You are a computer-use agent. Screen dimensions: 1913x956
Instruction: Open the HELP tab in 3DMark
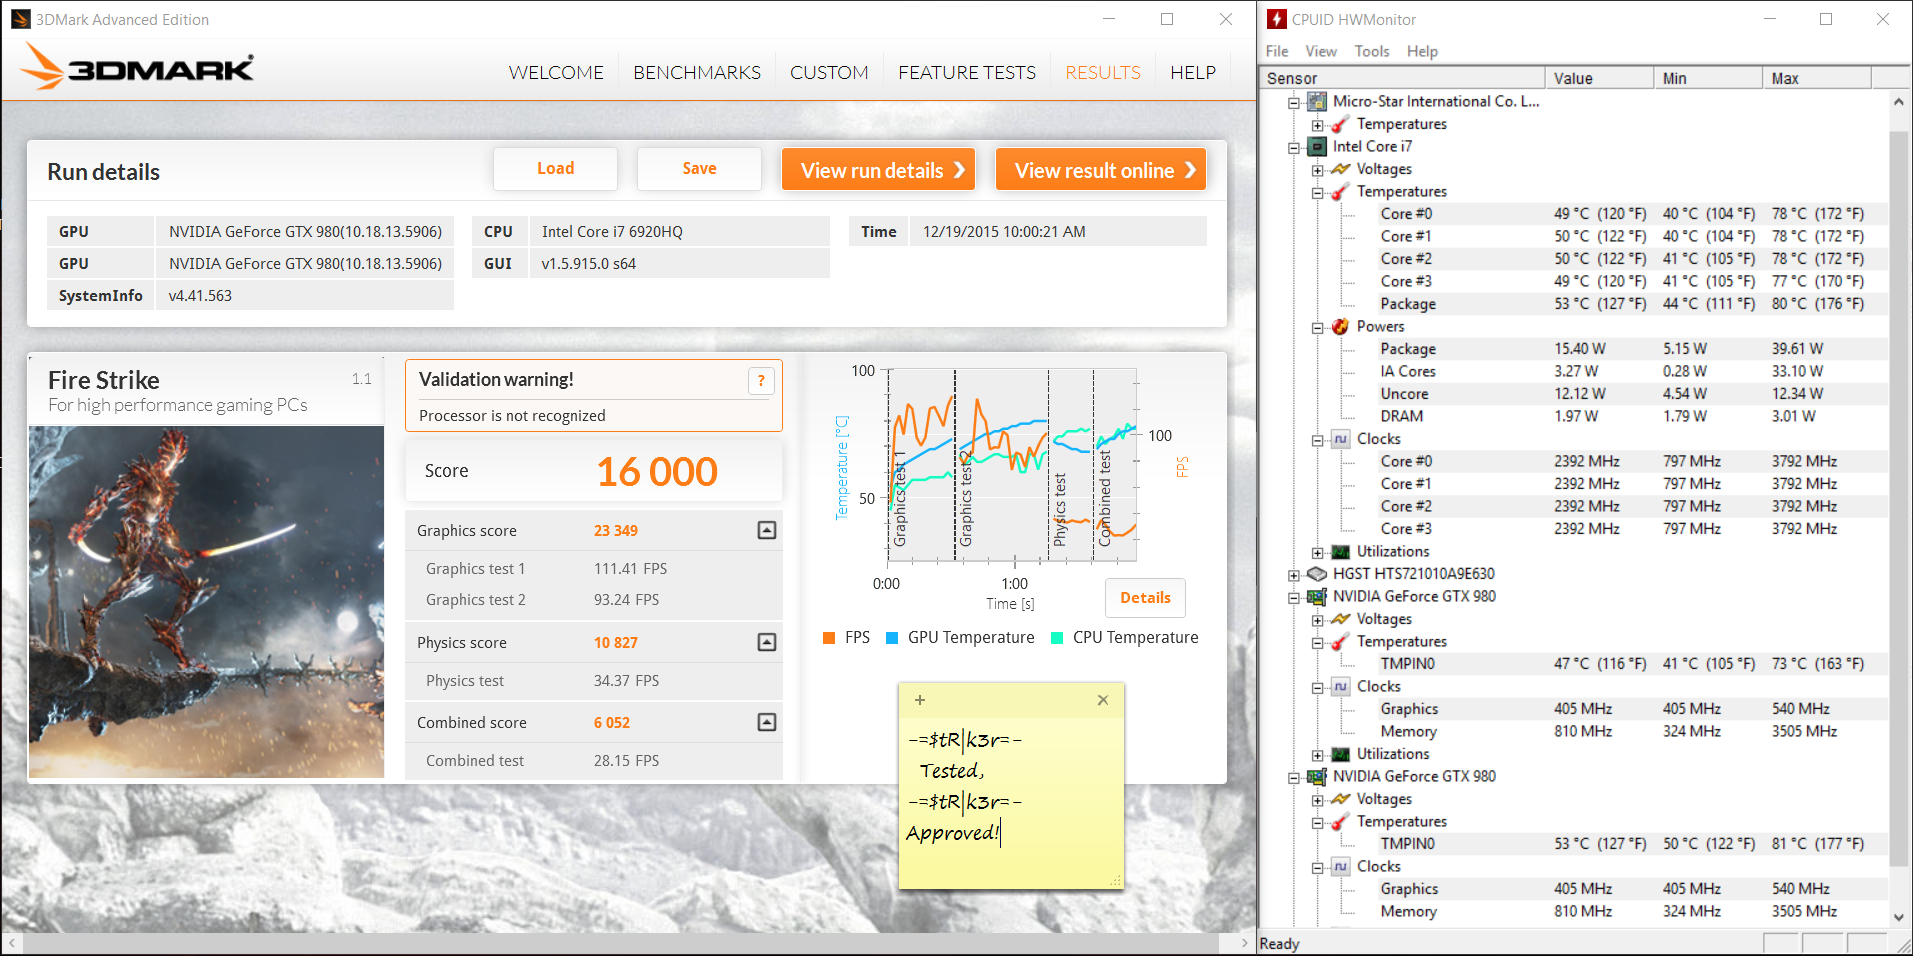pyautogui.click(x=1193, y=73)
